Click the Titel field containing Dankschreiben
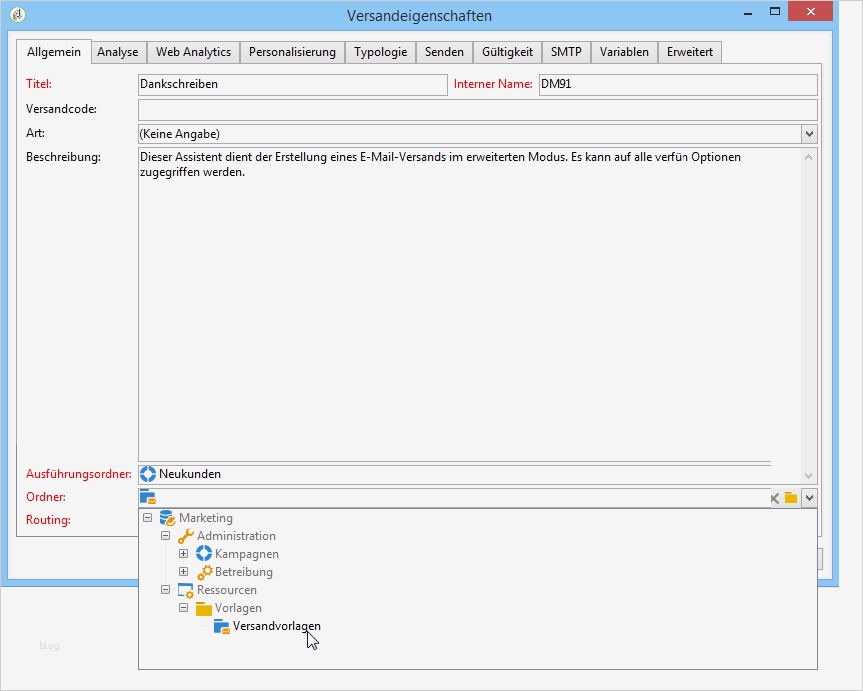The image size is (863, 691). coord(292,84)
